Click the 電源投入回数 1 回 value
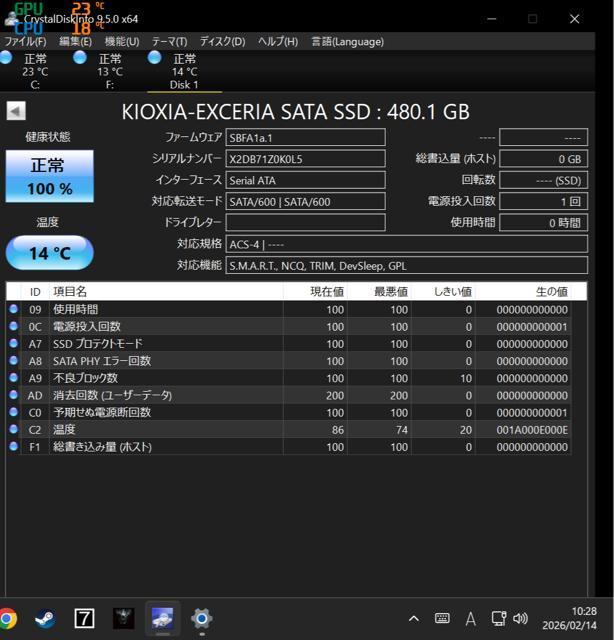The image size is (614, 640). point(543,201)
